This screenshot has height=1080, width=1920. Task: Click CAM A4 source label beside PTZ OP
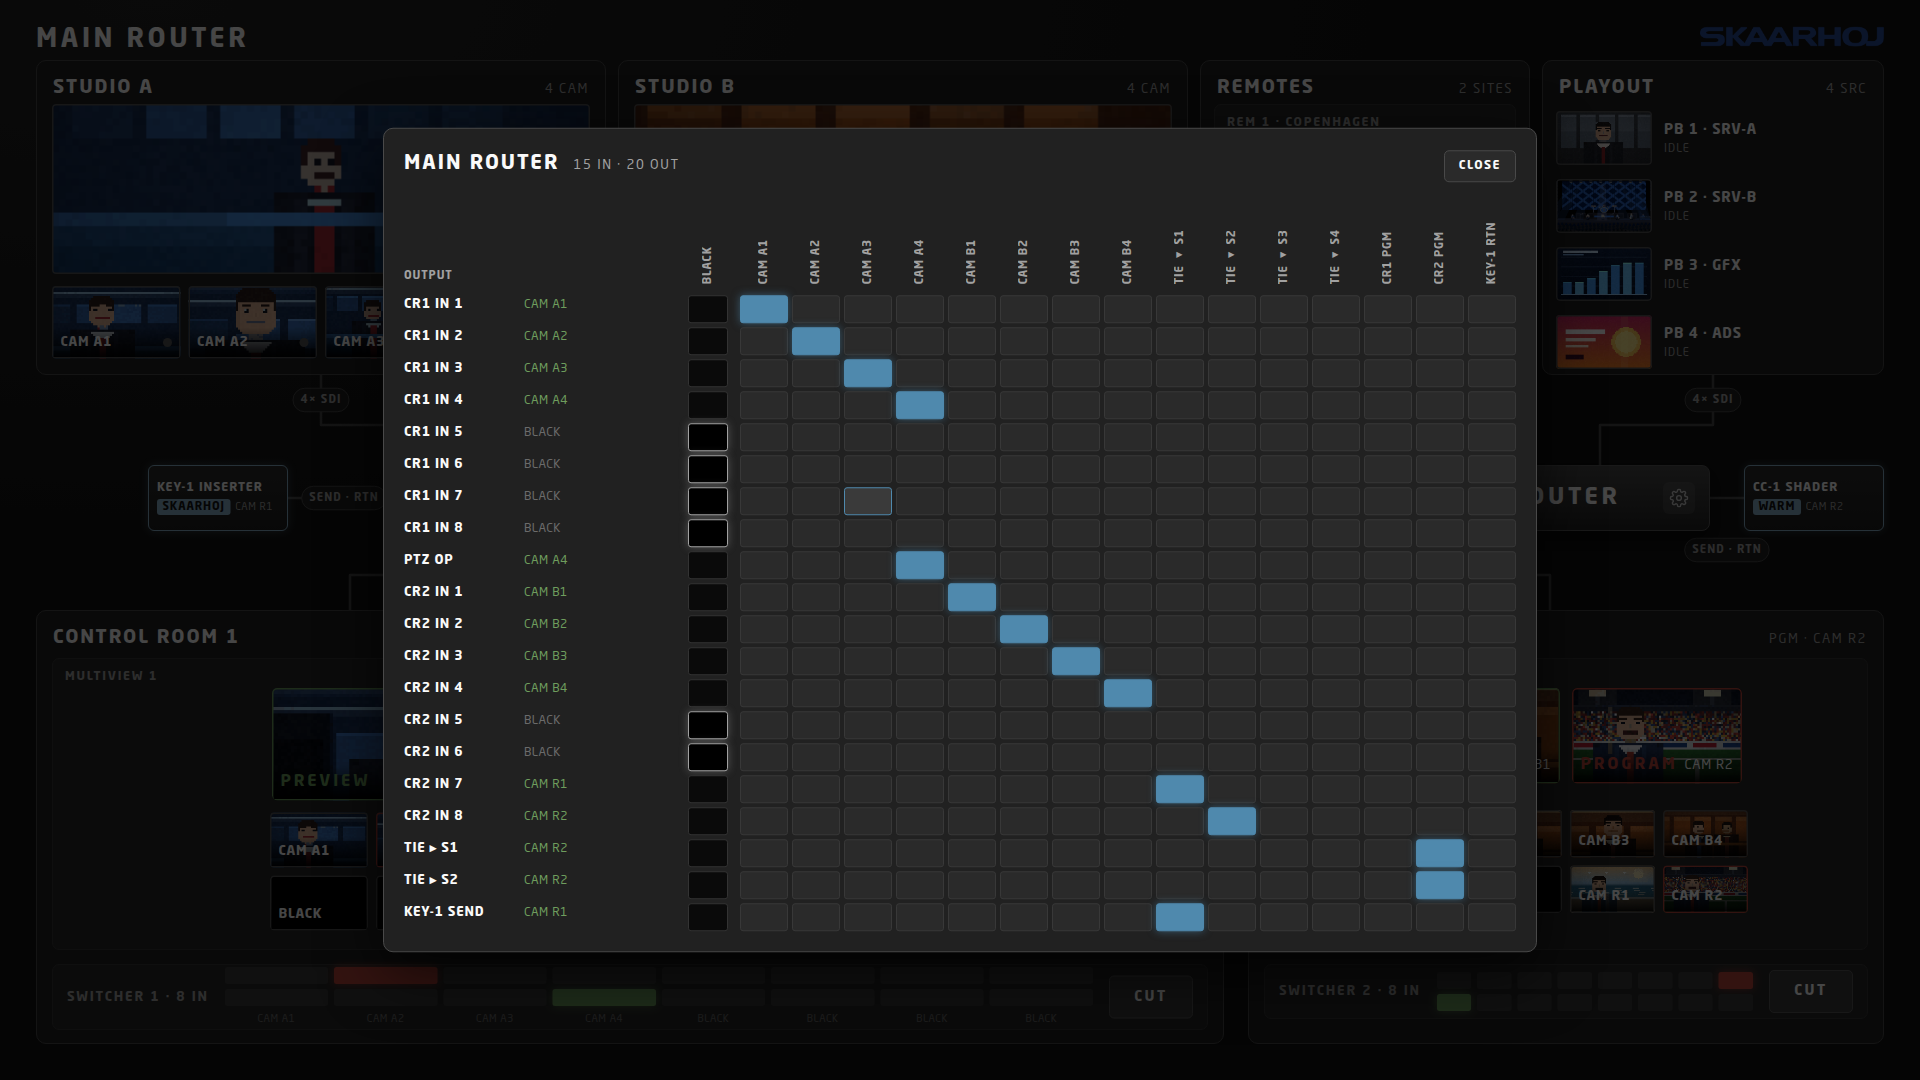[x=545, y=559]
